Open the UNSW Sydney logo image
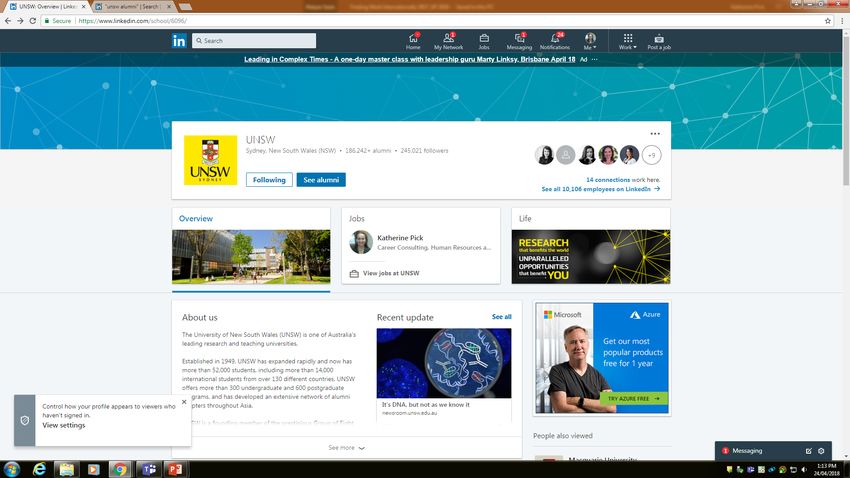The width and height of the screenshot is (850, 478). [x=210, y=160]
